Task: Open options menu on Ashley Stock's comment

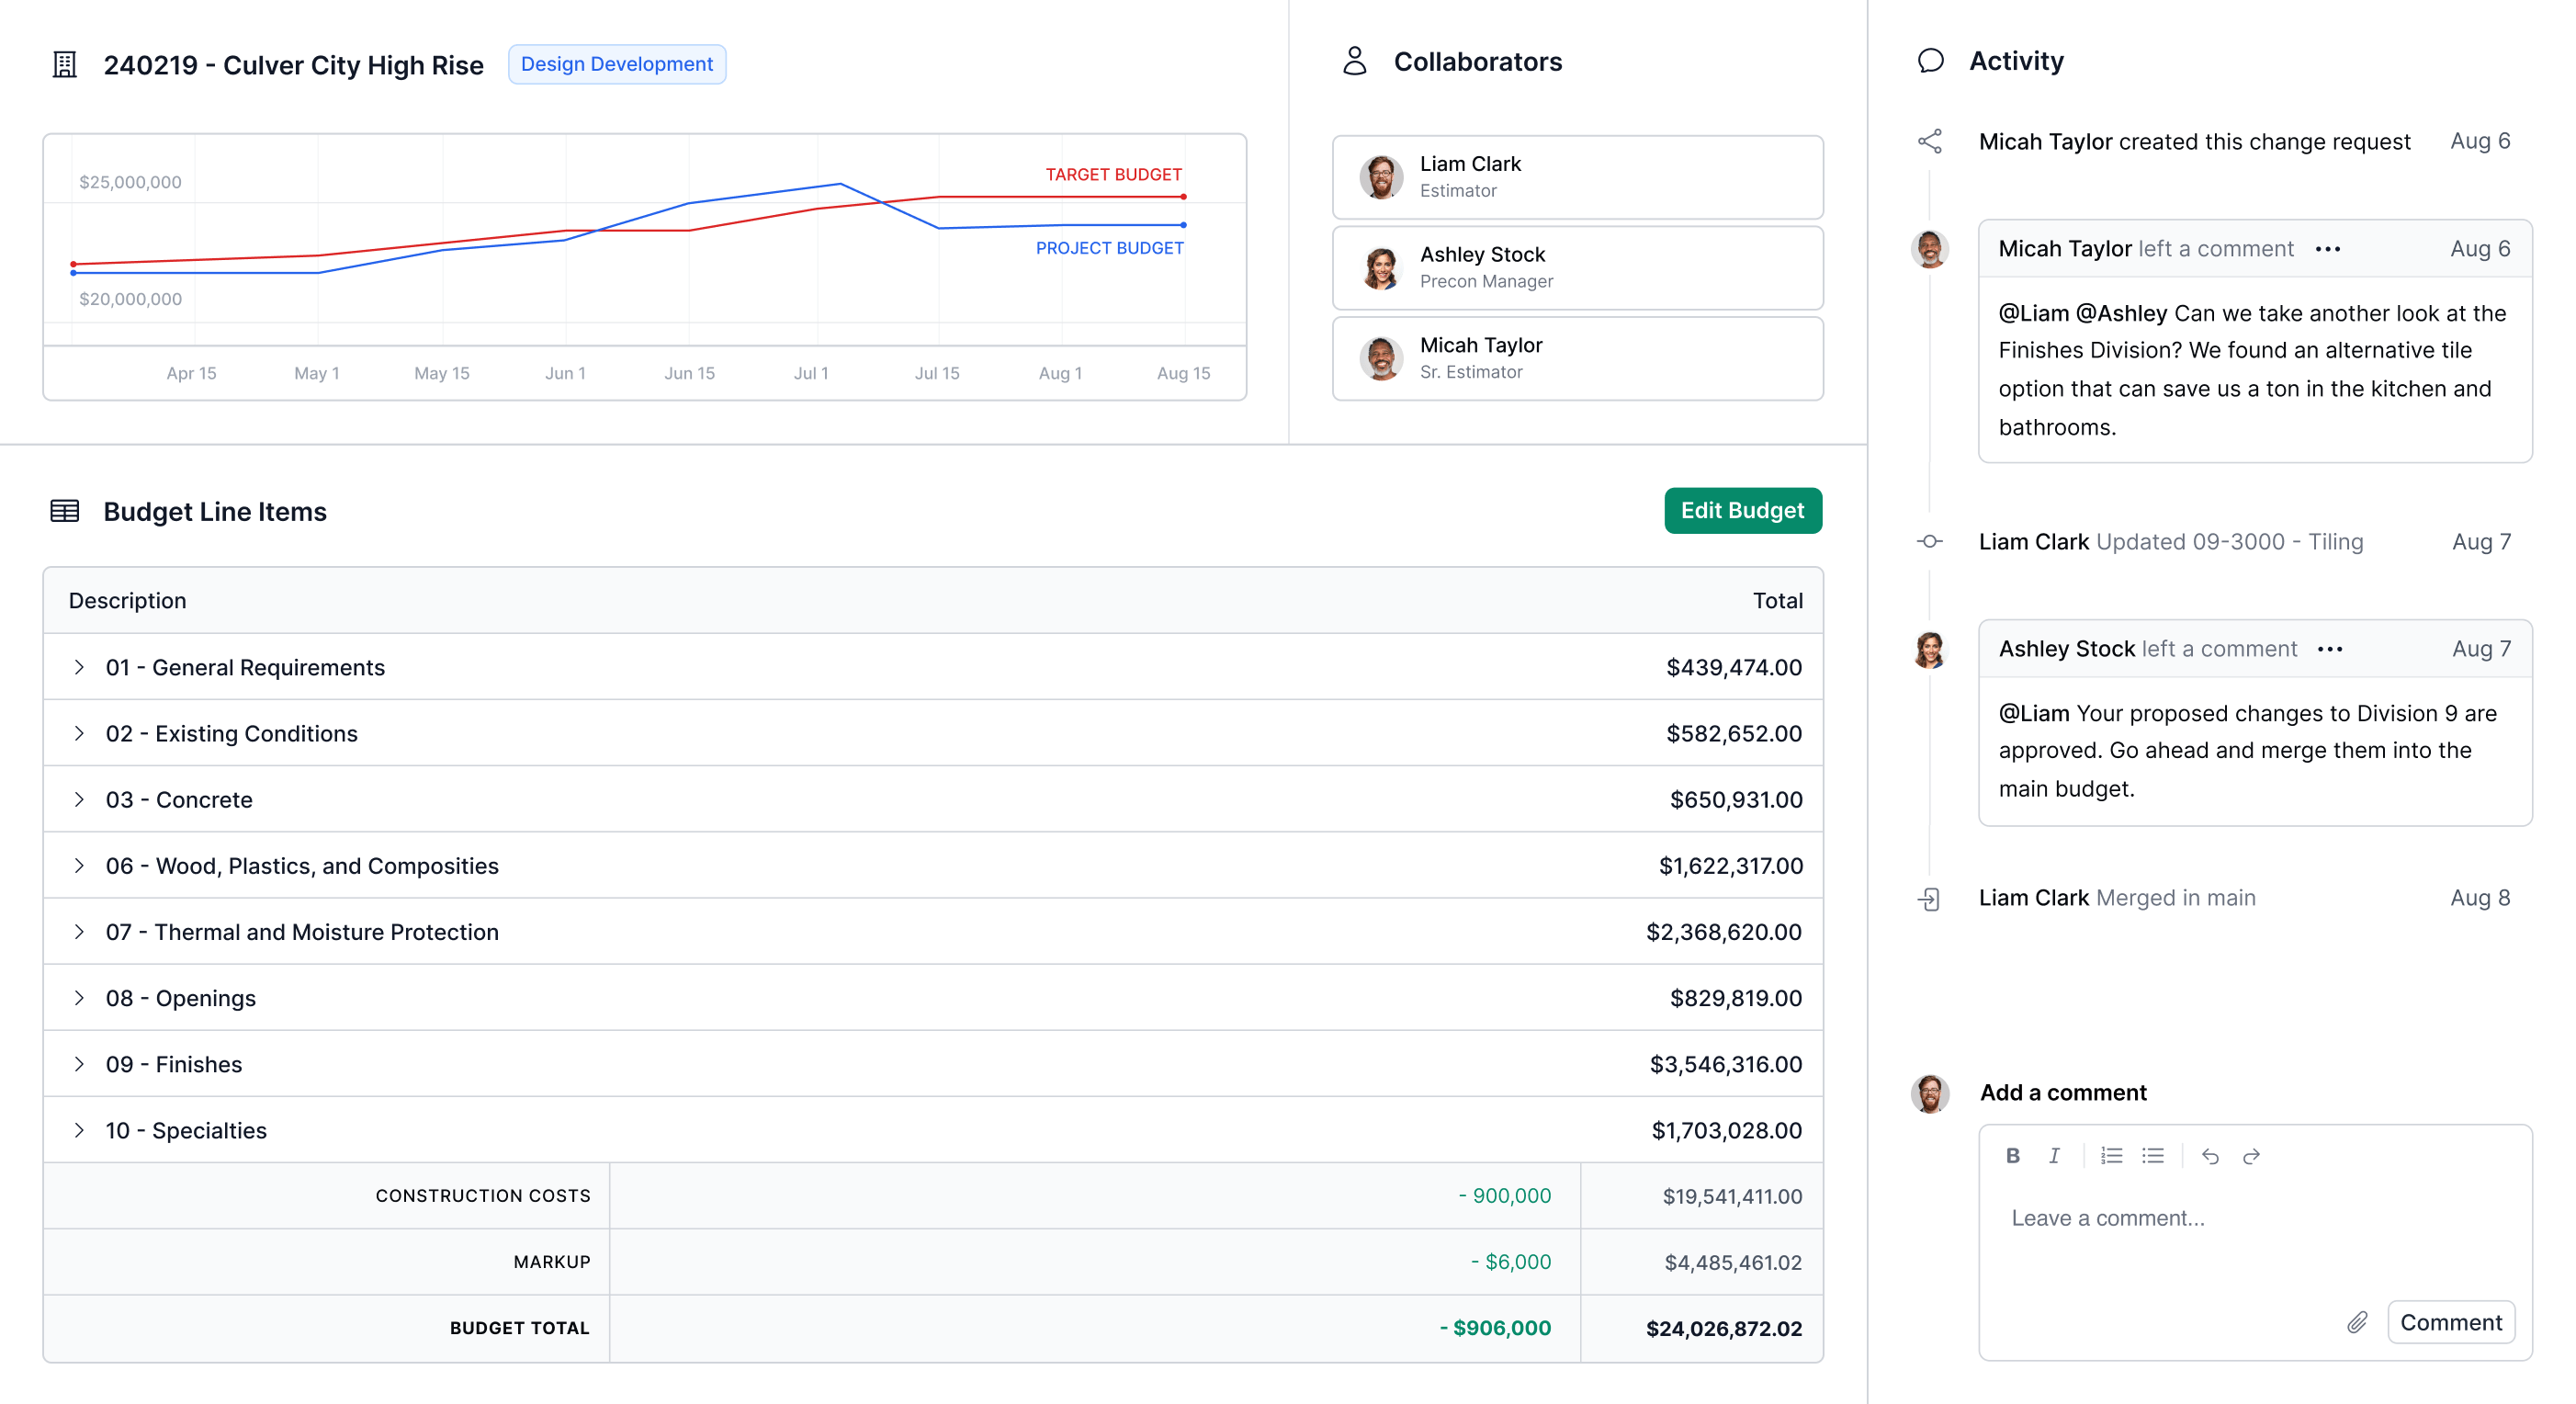Action: tap(2330, 648)
